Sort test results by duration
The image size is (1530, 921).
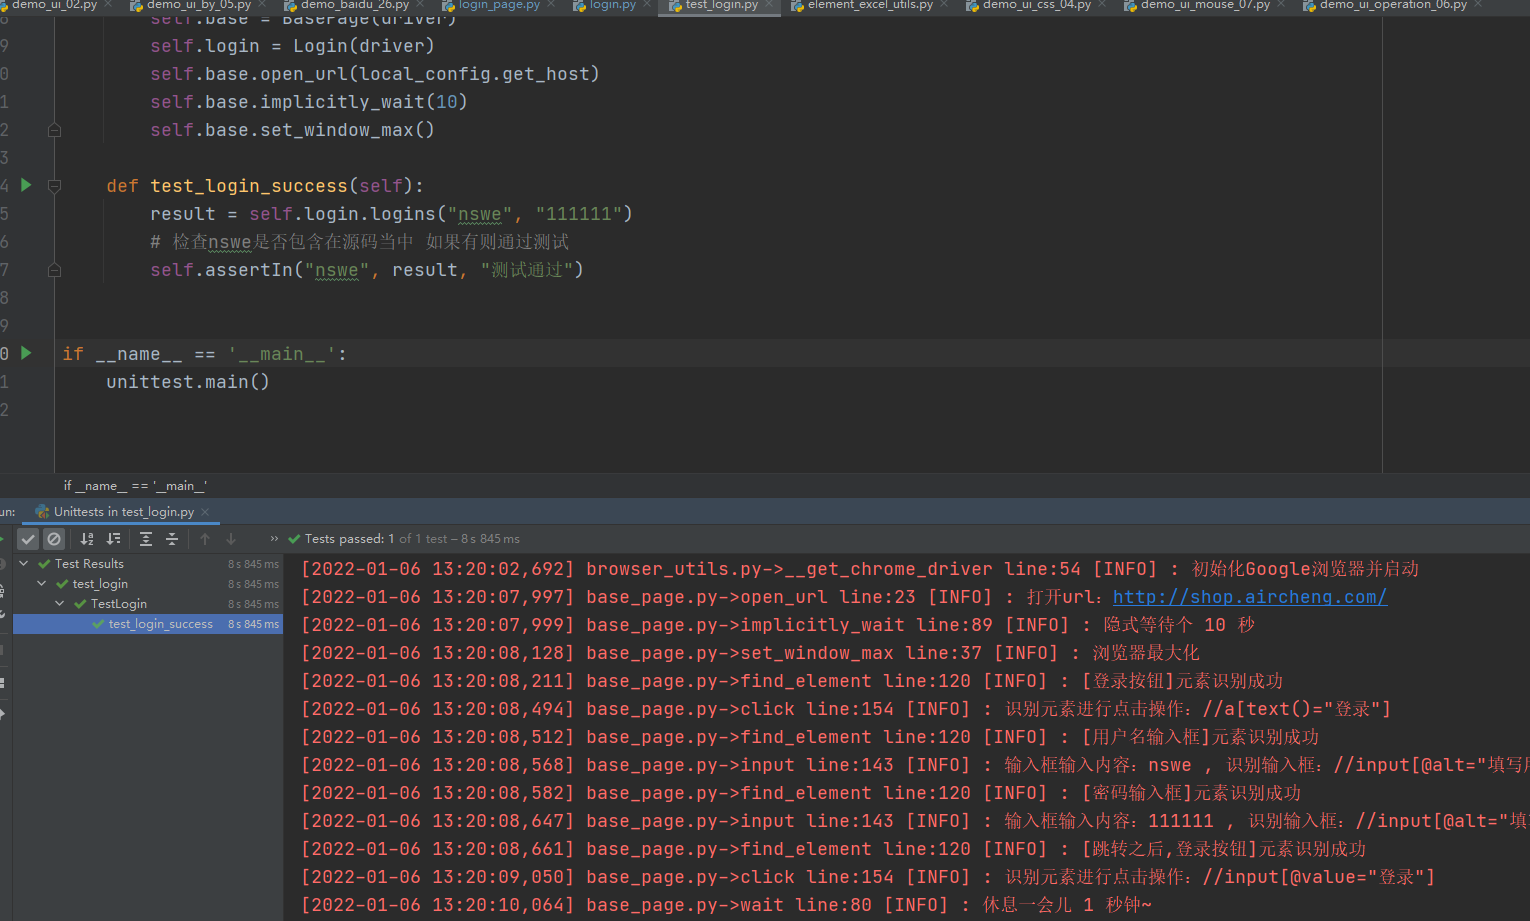coord(112,539)
